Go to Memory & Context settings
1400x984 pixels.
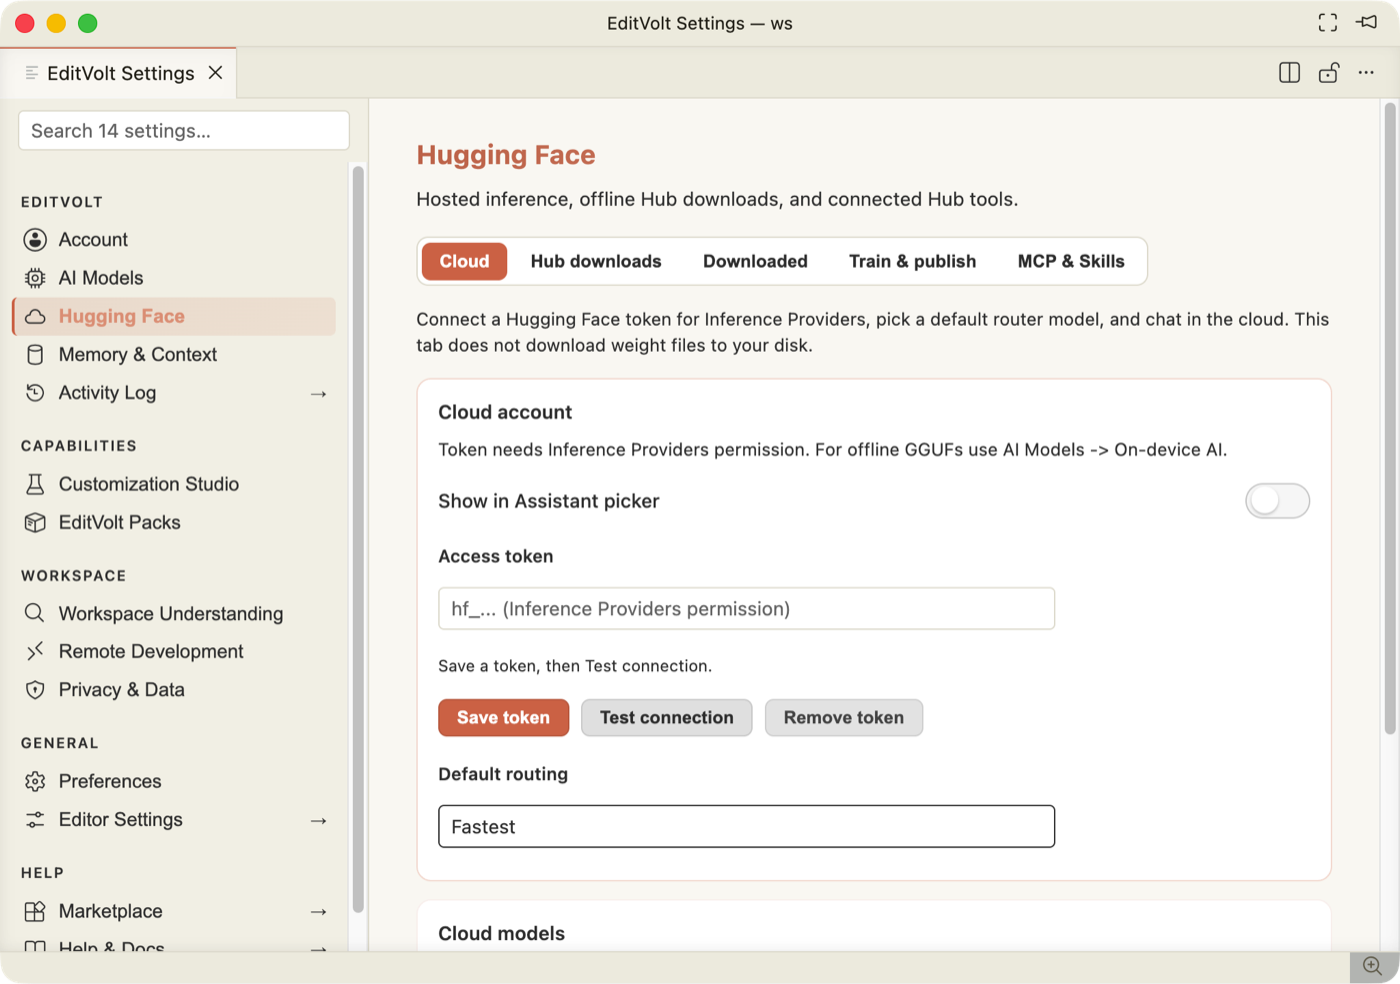coord(174,355)
